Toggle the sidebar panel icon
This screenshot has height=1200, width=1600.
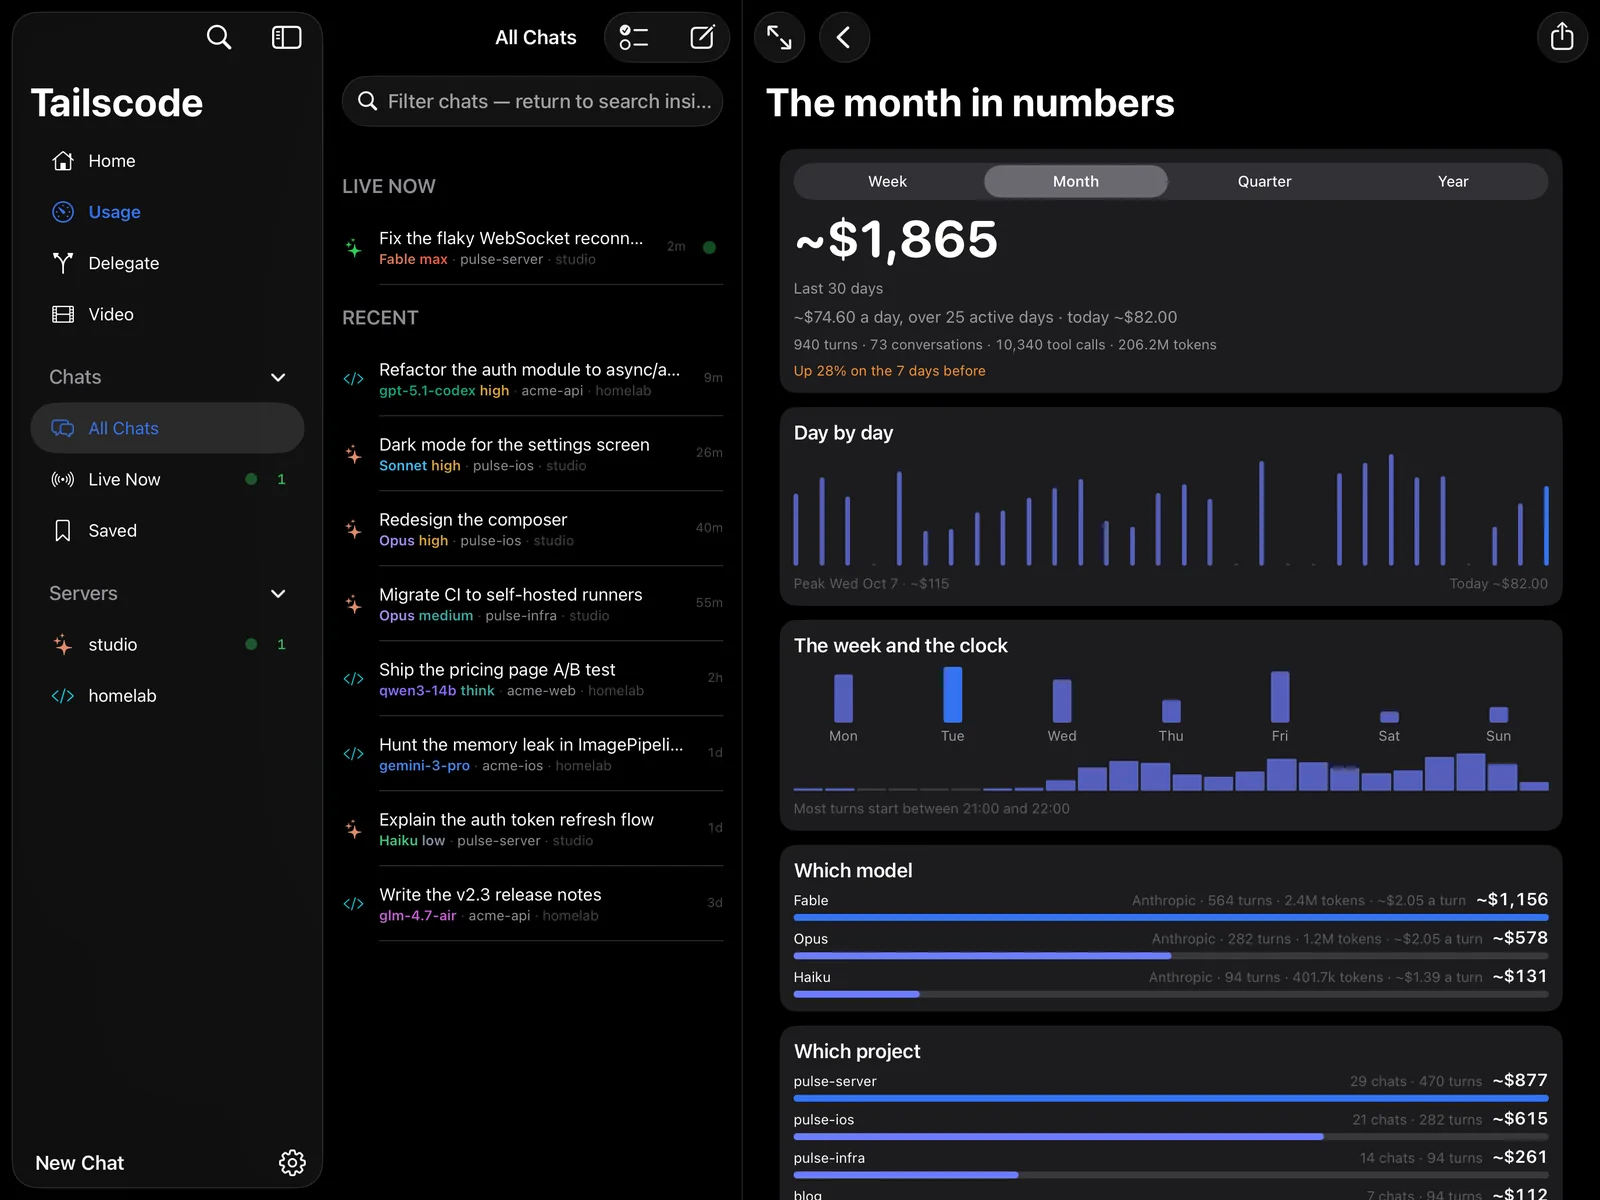pyautogui.click(x=287, y=38)
